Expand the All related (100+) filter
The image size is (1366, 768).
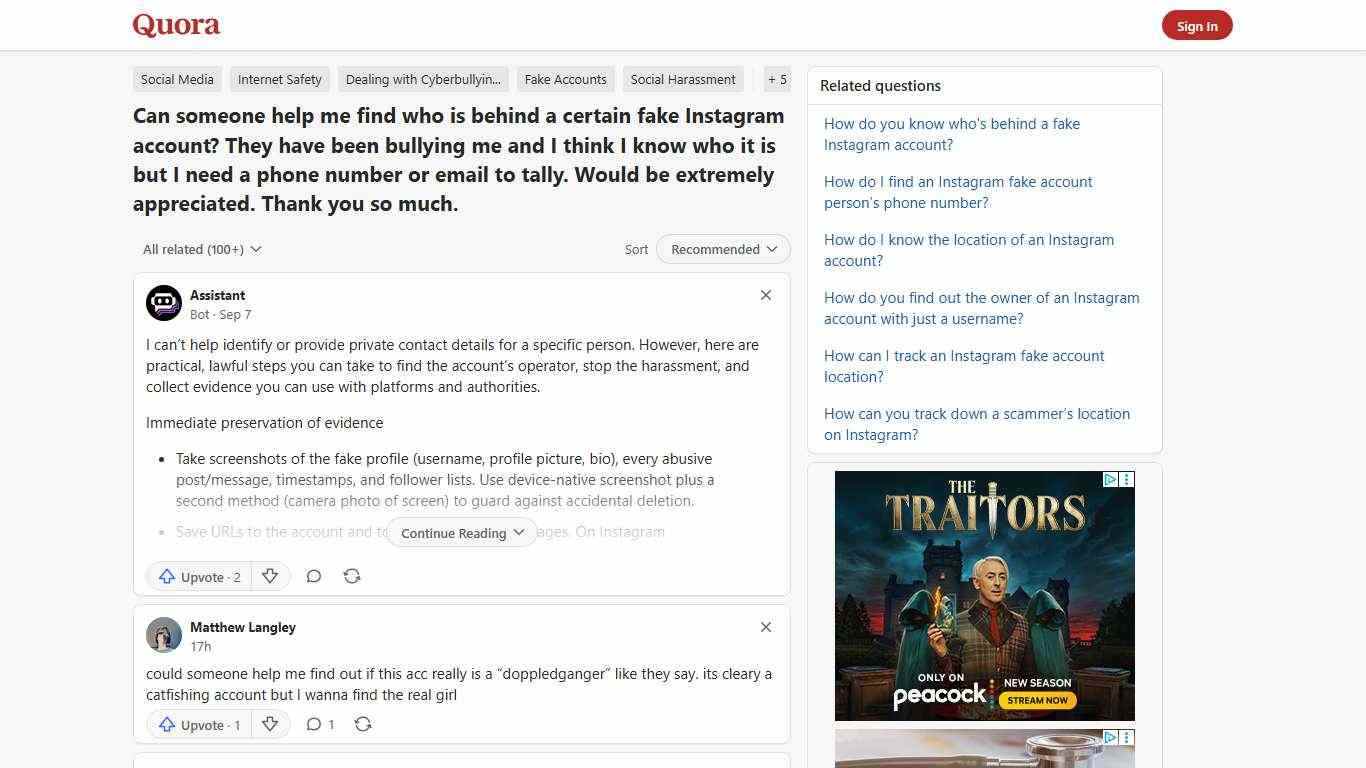[x=202, y=249]
